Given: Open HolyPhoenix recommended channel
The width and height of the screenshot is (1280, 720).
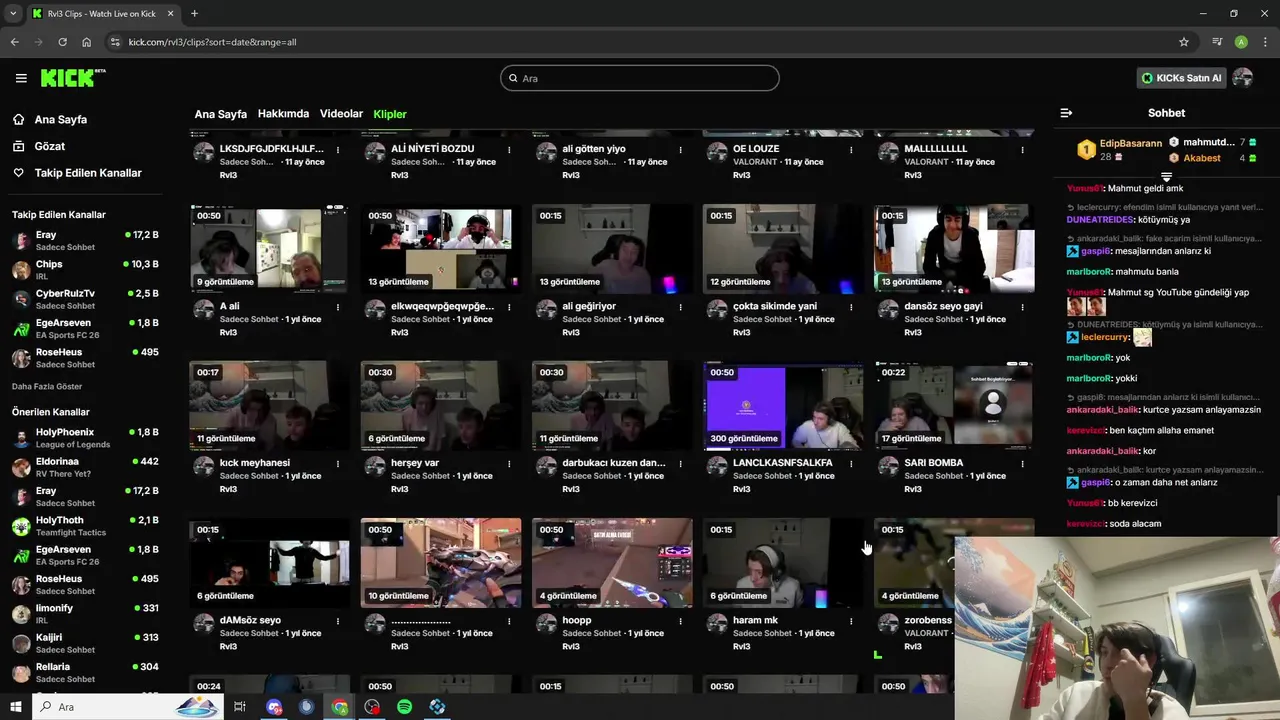Looking at the screenshot, I should point(85,438).
